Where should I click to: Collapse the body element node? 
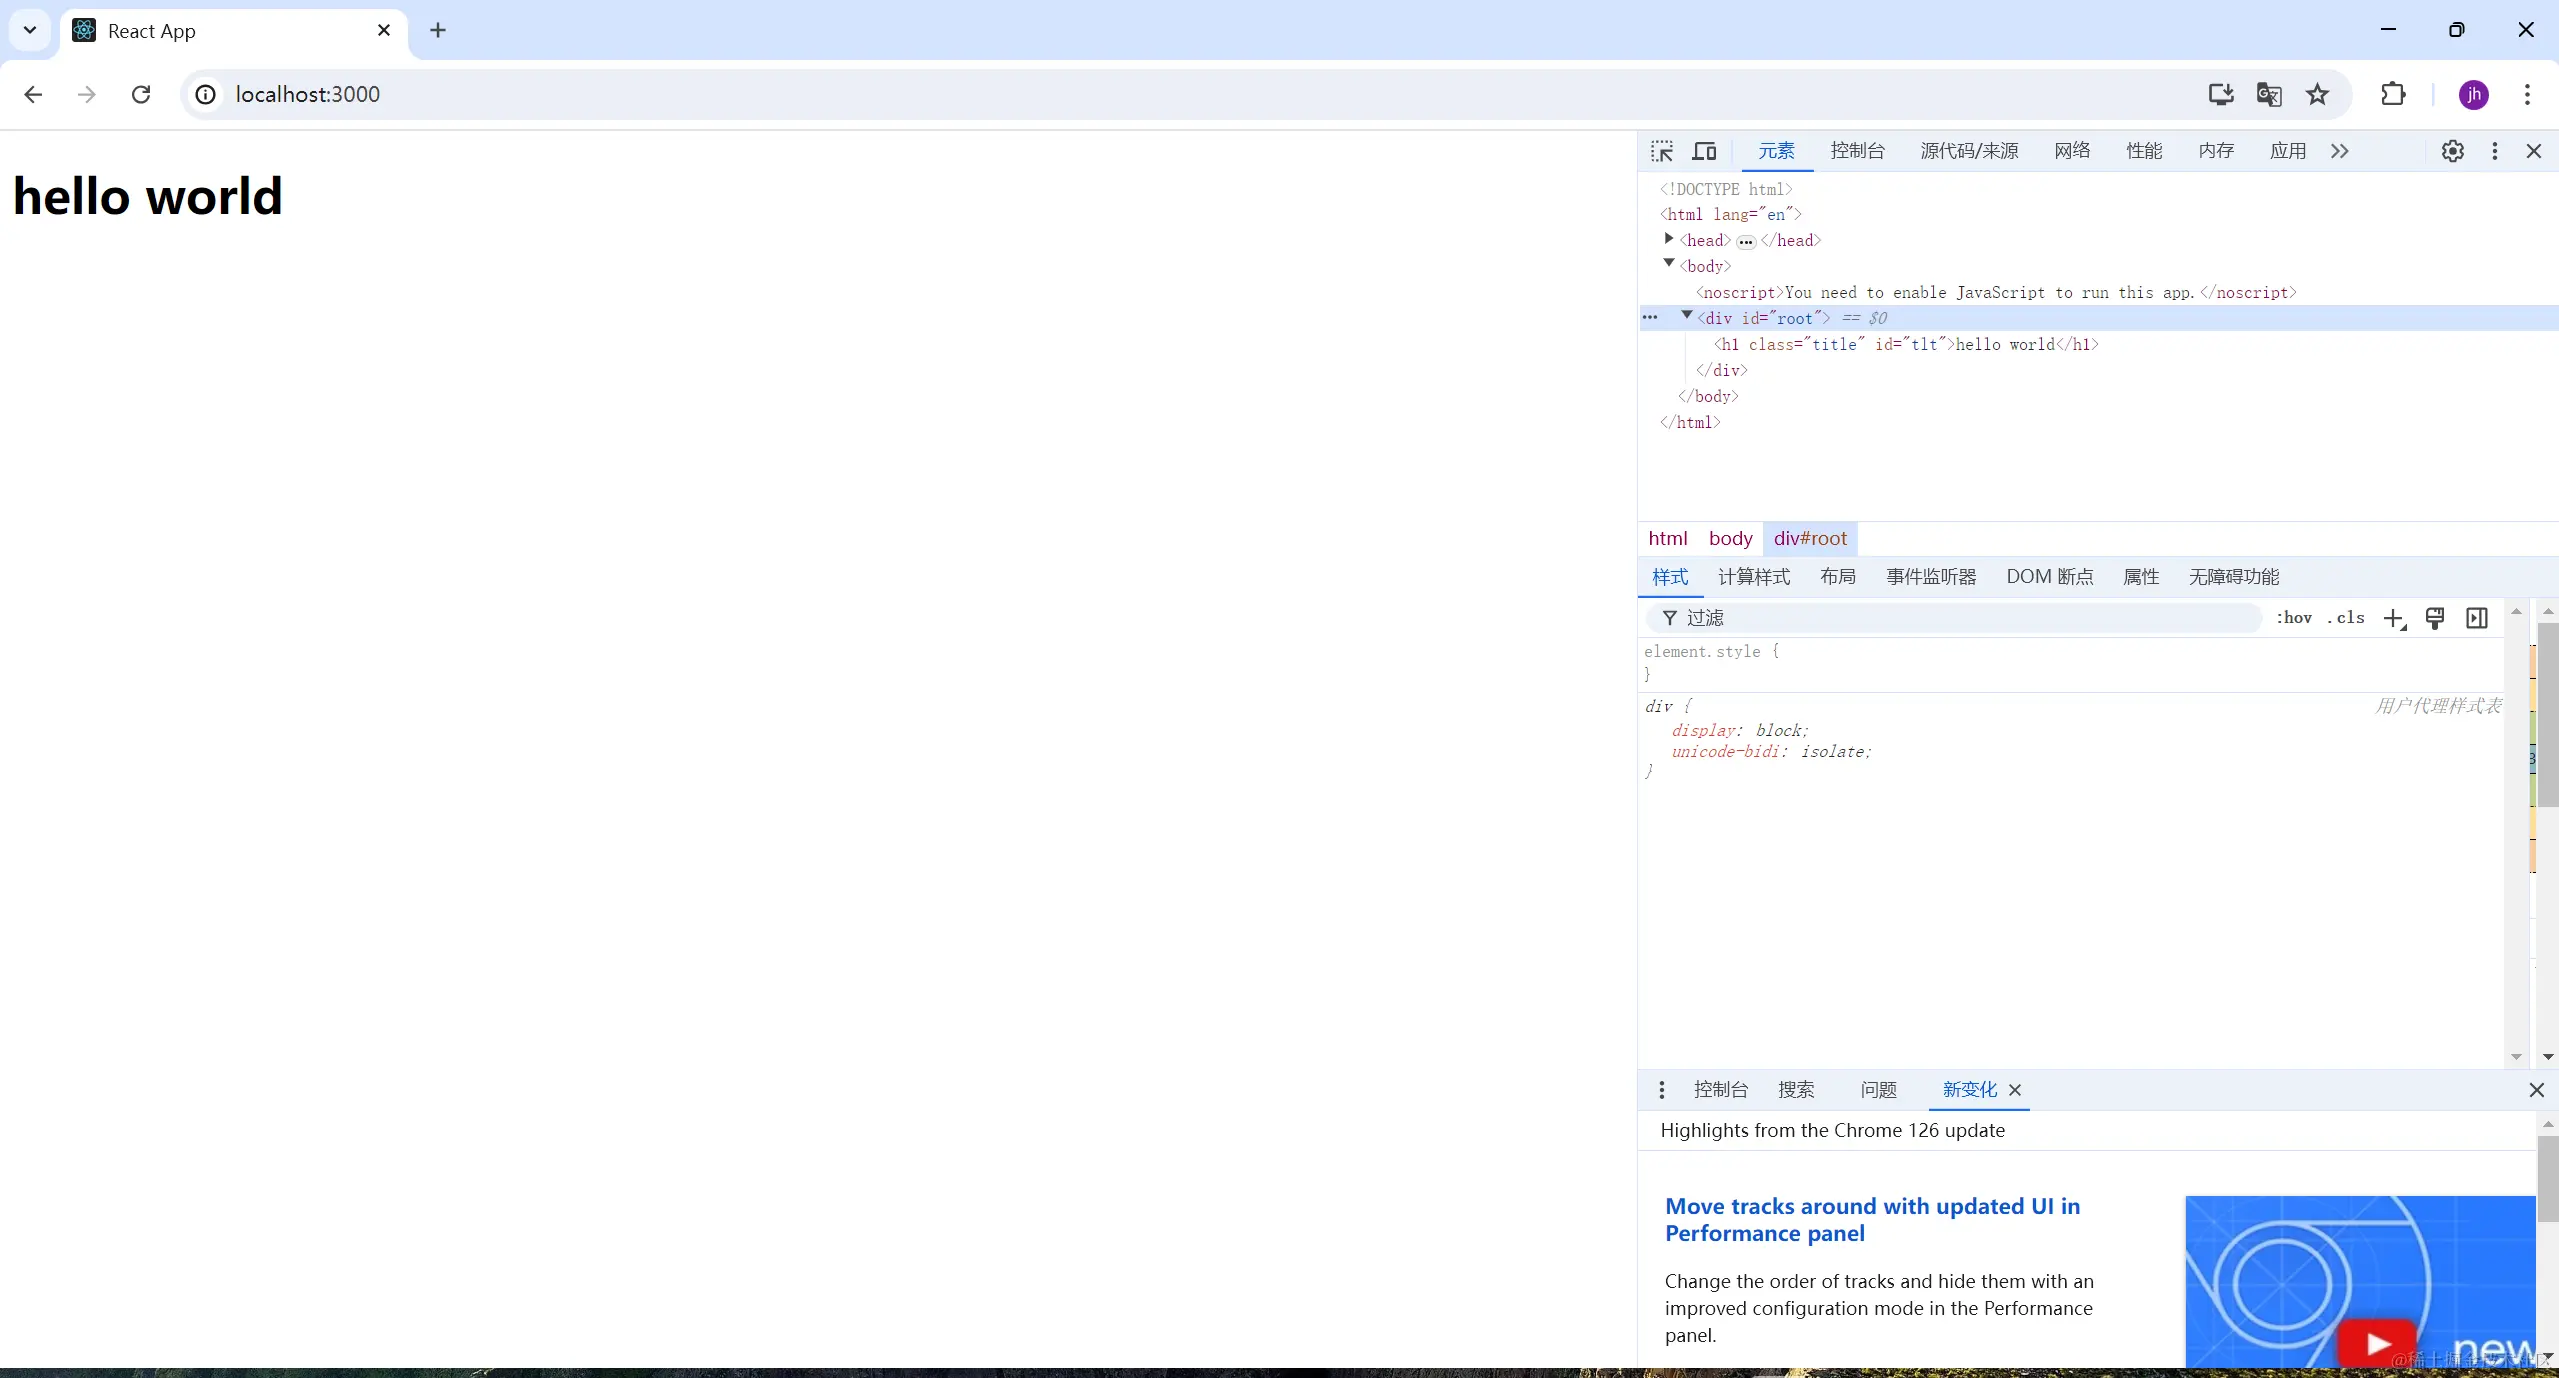click(x=1669, y=264)
